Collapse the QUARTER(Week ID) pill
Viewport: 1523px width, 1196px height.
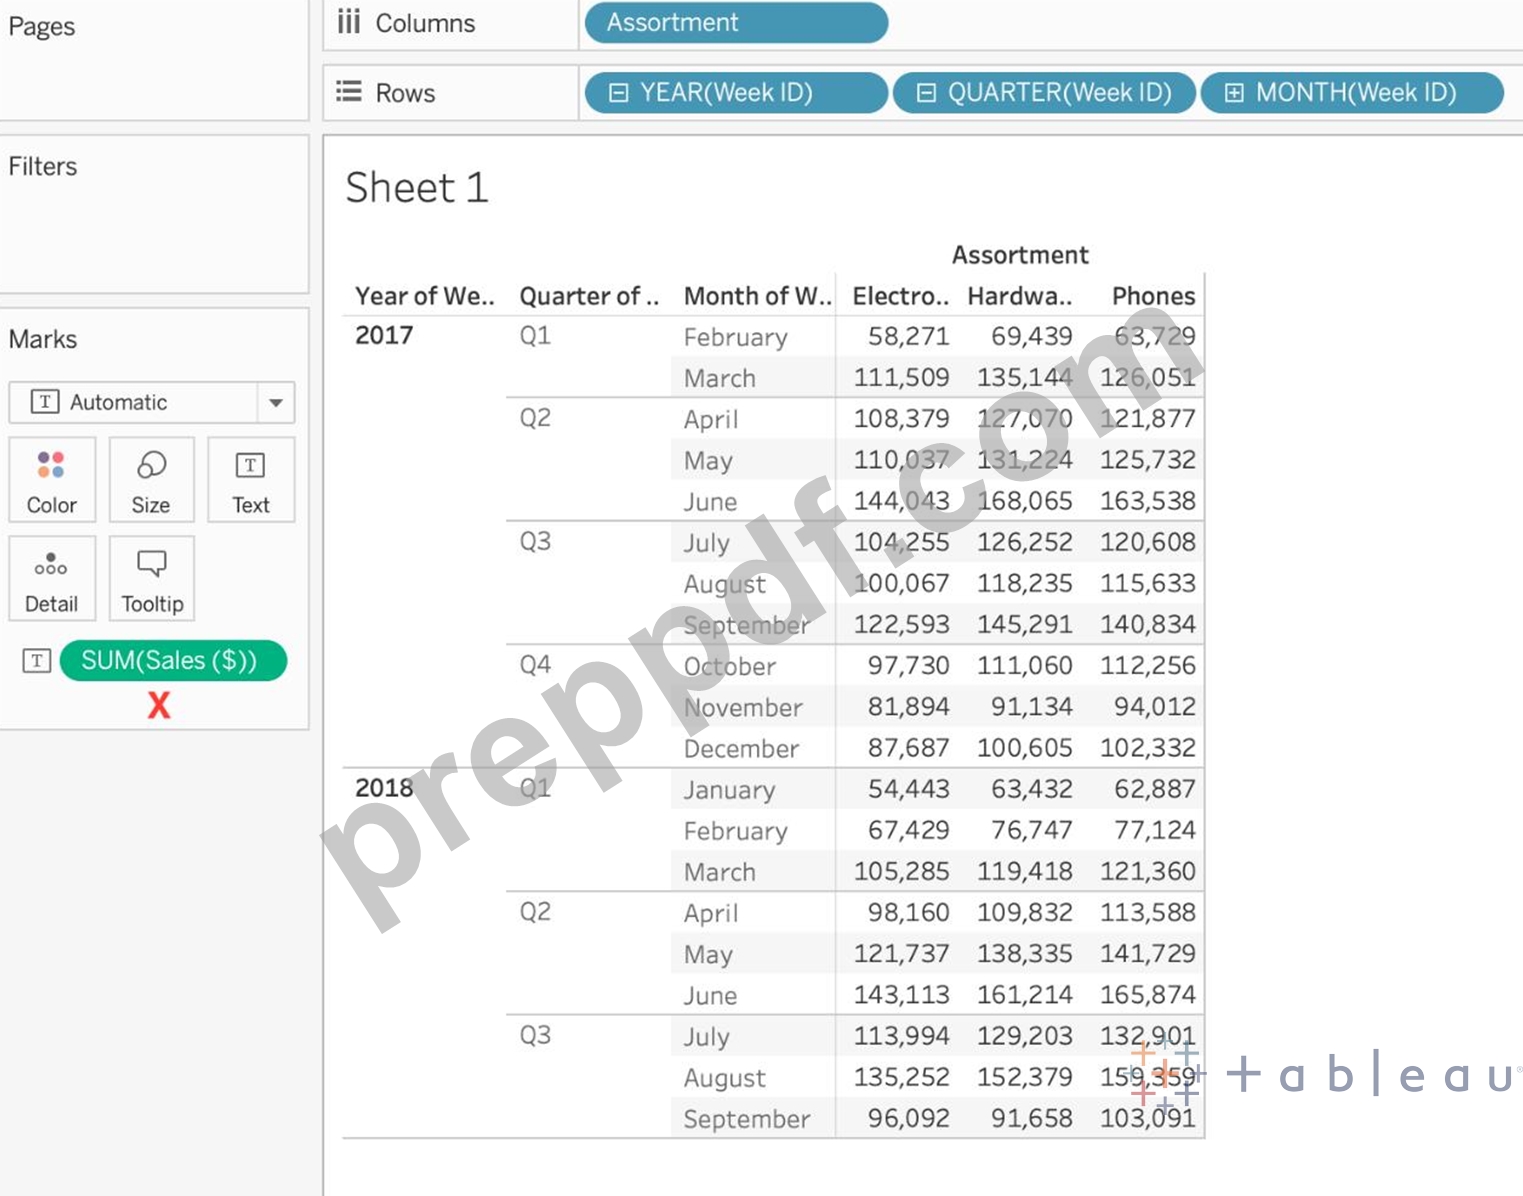(x=927, y=93)
